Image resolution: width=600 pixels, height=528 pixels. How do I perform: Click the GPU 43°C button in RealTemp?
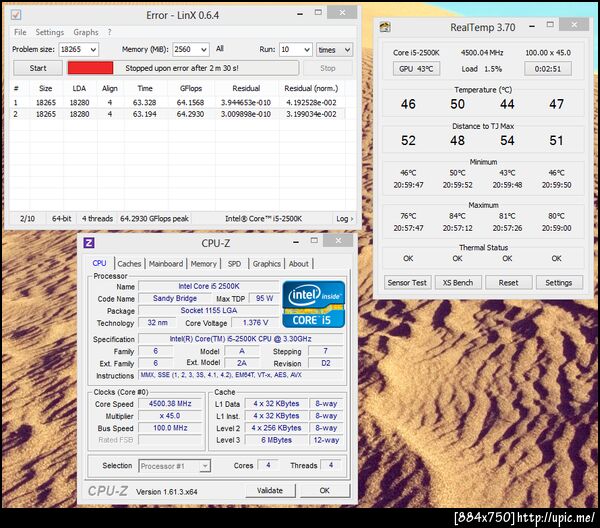click(416, 69)
